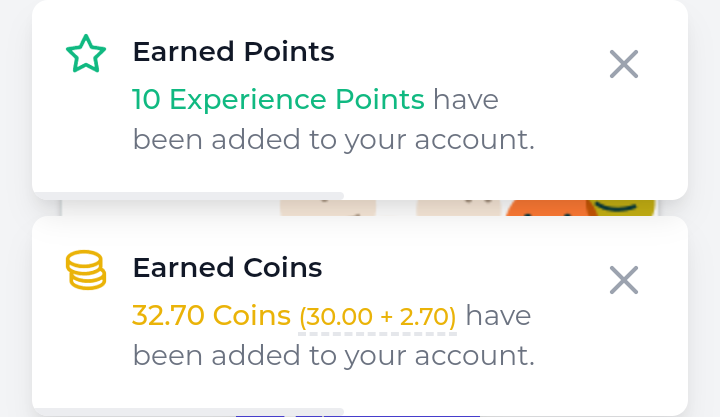This screenshot has width=720, height=417.
Task: Click the Earned Points timer progress bar
Action: pyautogui.click(x=188, y=195)
